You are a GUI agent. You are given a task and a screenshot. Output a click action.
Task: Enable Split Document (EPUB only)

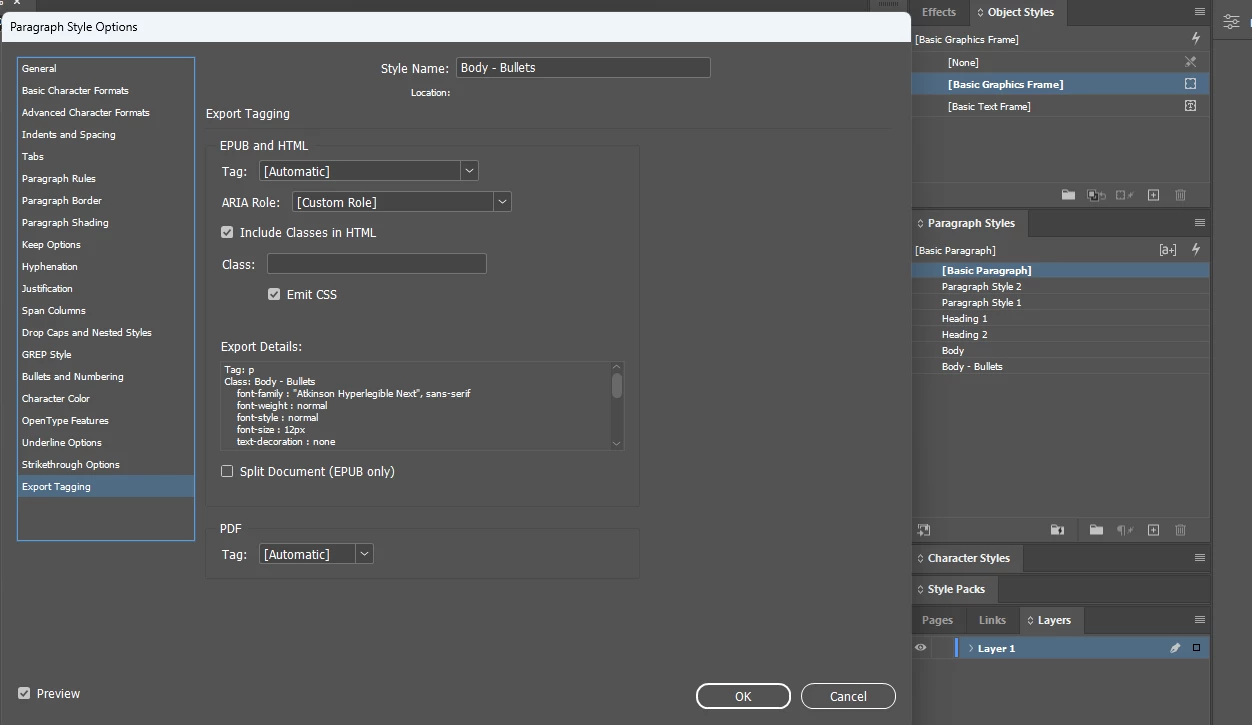tap(227, 471)
